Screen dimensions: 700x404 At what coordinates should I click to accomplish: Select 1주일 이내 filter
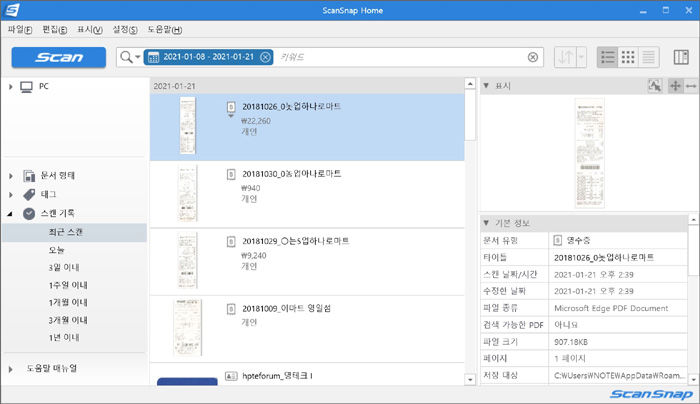tap(68, 285)
